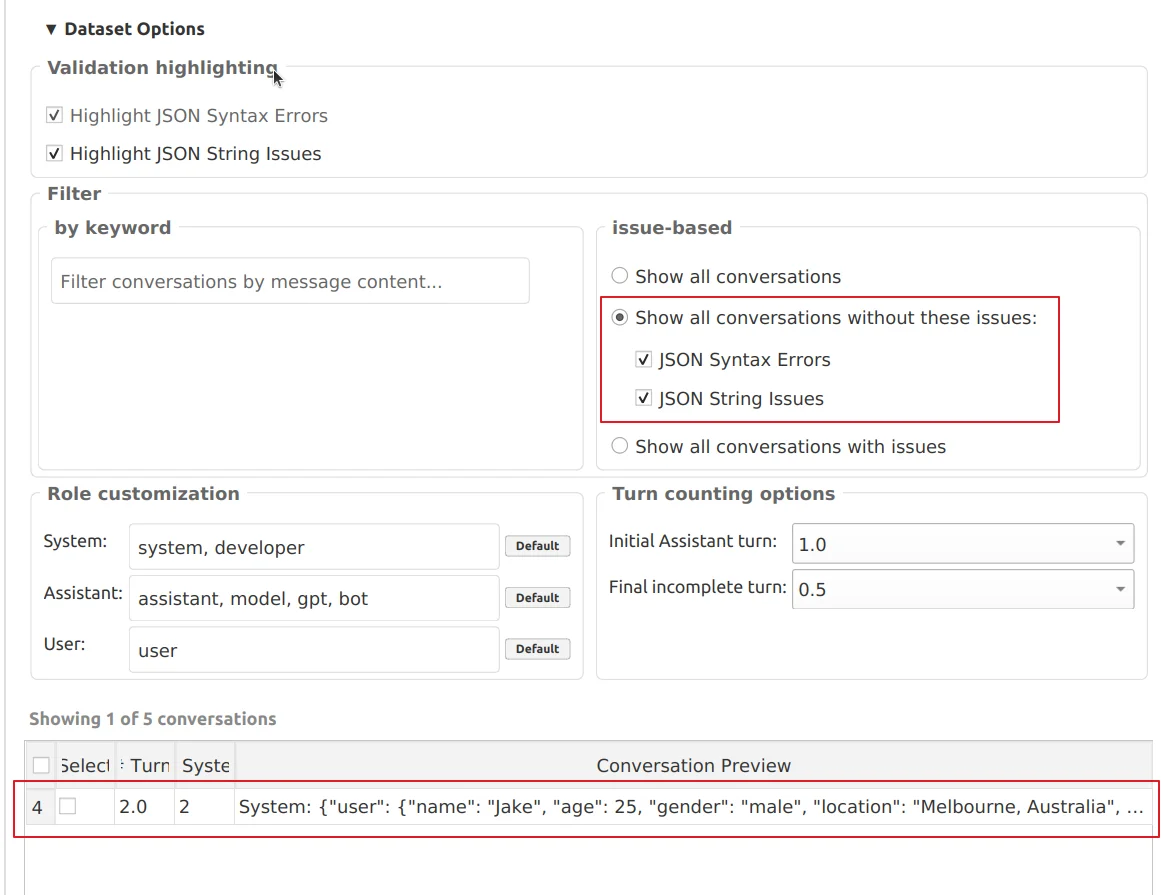This screenshot has width=1162, height=895.
Task: Reset System role with Default button
Action: (x=537, y=545)
